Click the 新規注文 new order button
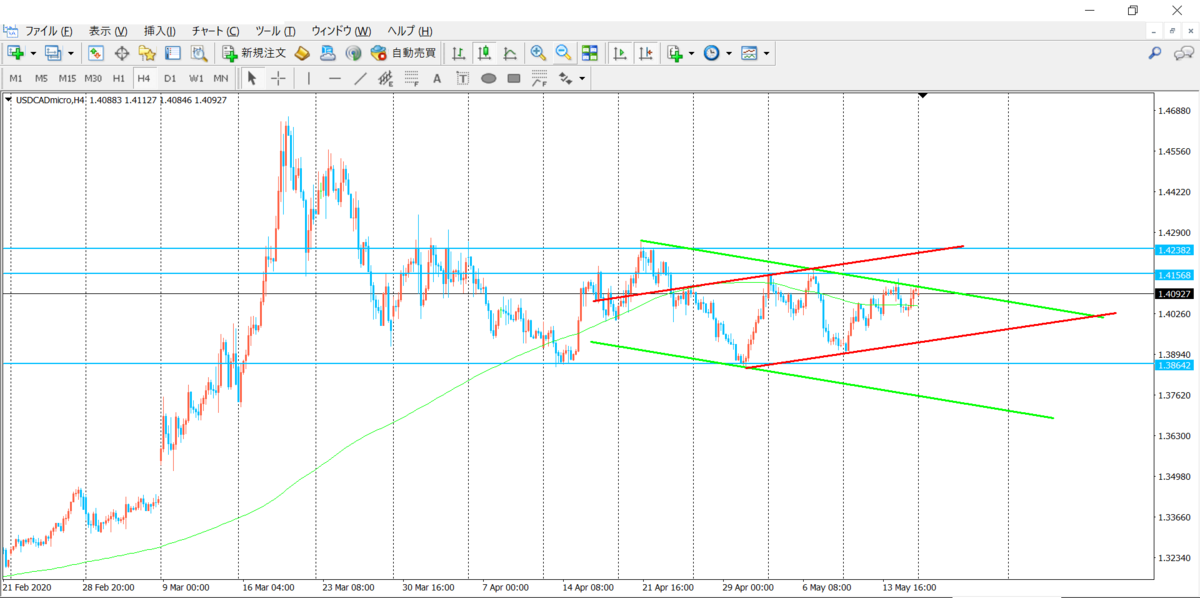Screen dimensions: 1200x598 [254, 53]
